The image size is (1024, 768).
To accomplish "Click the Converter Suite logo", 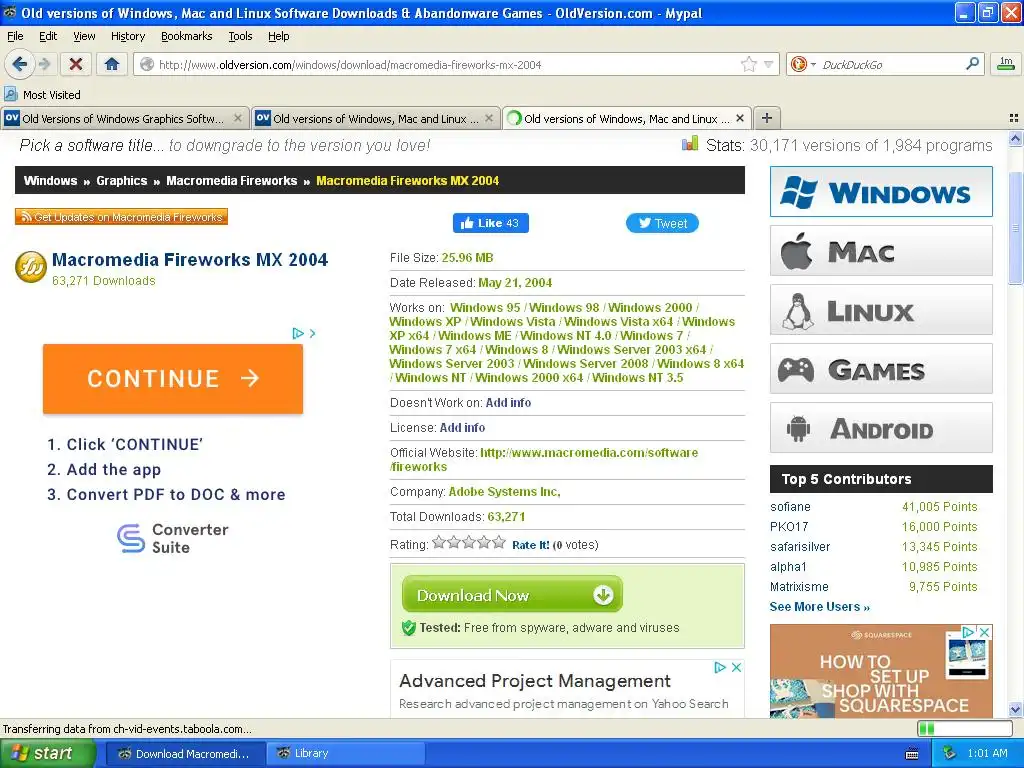I will pos(173,539).
